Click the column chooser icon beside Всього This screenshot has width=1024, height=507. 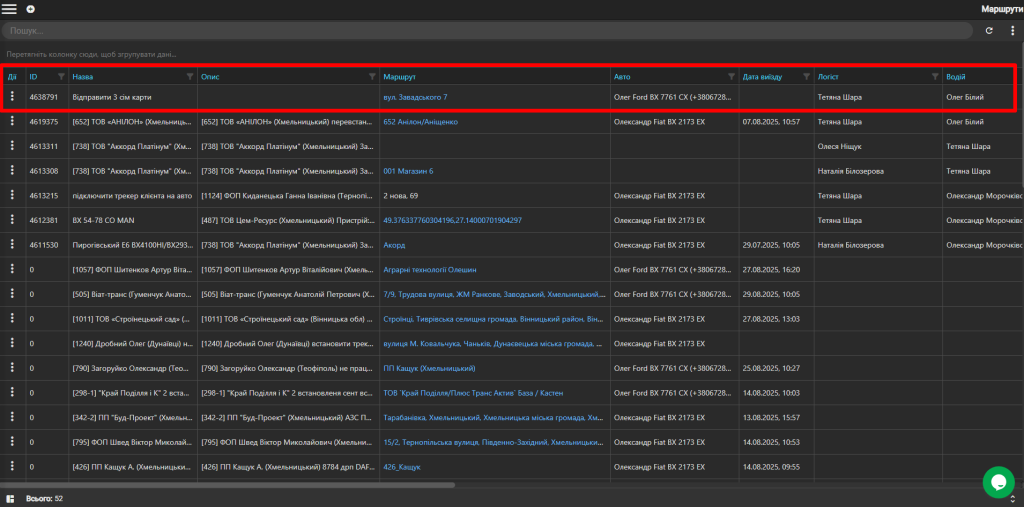(x=10, y=499)
